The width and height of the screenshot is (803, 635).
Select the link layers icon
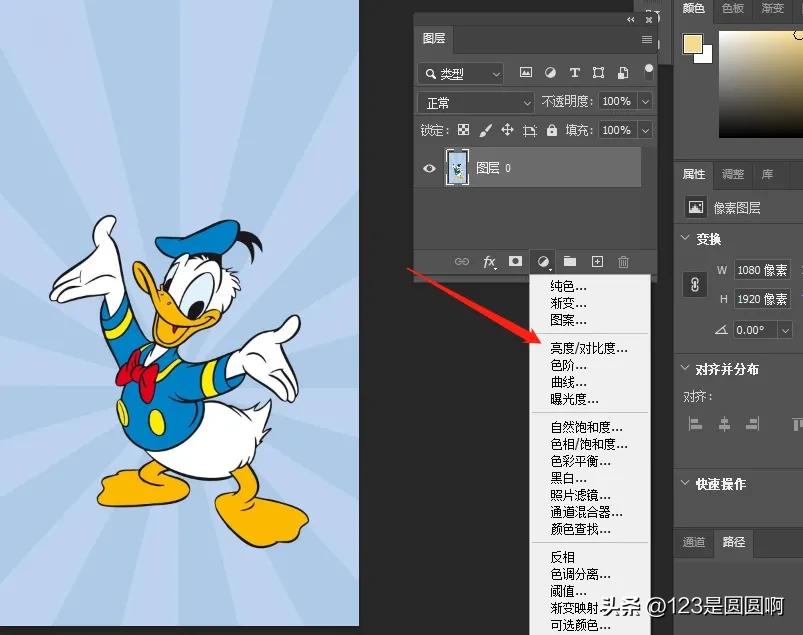pos(462,261)
